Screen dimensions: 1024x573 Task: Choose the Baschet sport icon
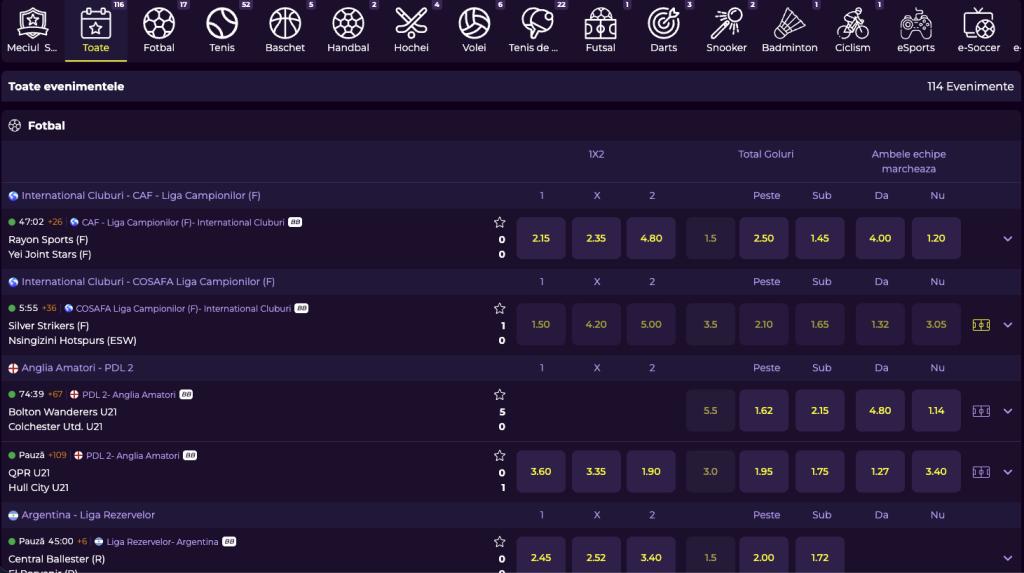pyautogui.click(x=285, y=31)
